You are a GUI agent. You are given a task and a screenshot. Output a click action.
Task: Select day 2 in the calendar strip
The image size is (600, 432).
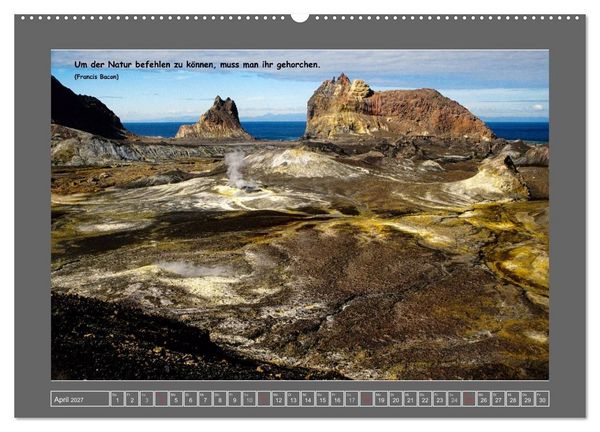coord(132,399)
